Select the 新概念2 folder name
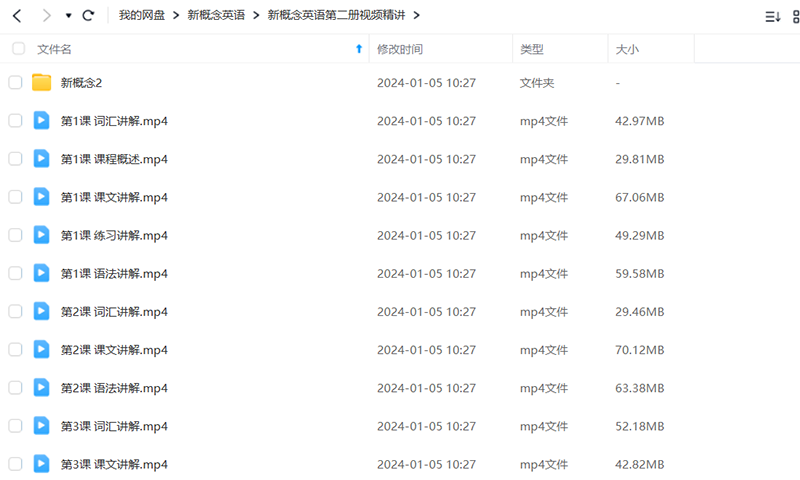800x480 pixels. (x=82, y=83)
